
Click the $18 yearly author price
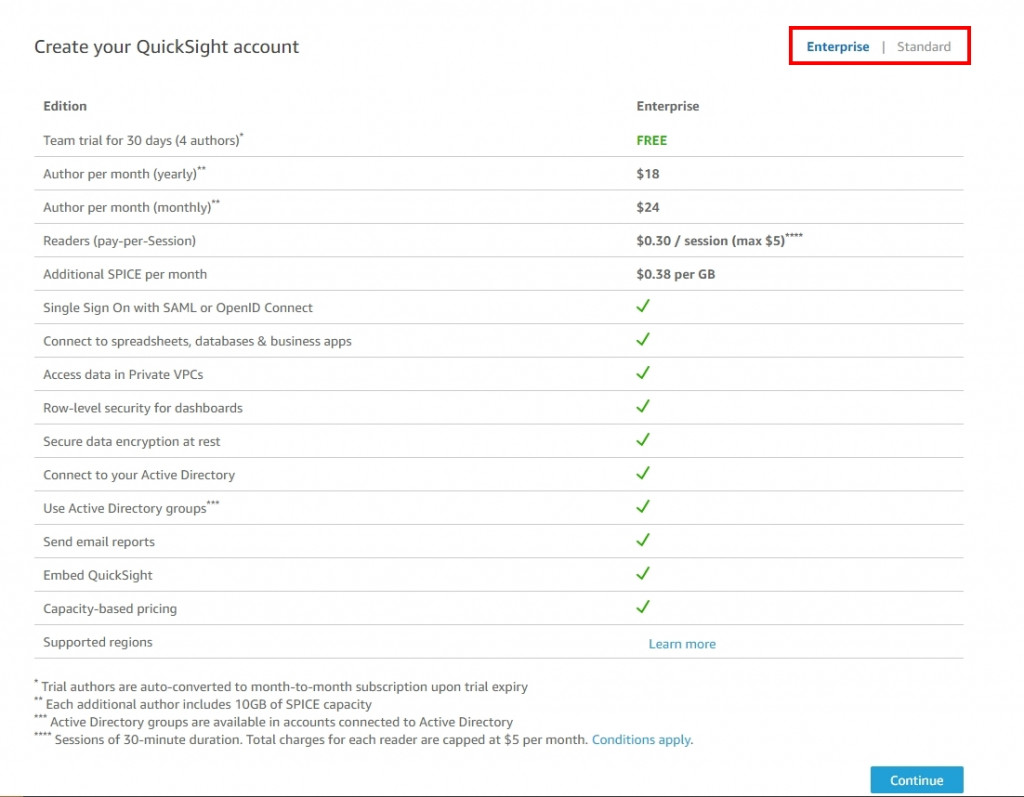pos(648,174)
